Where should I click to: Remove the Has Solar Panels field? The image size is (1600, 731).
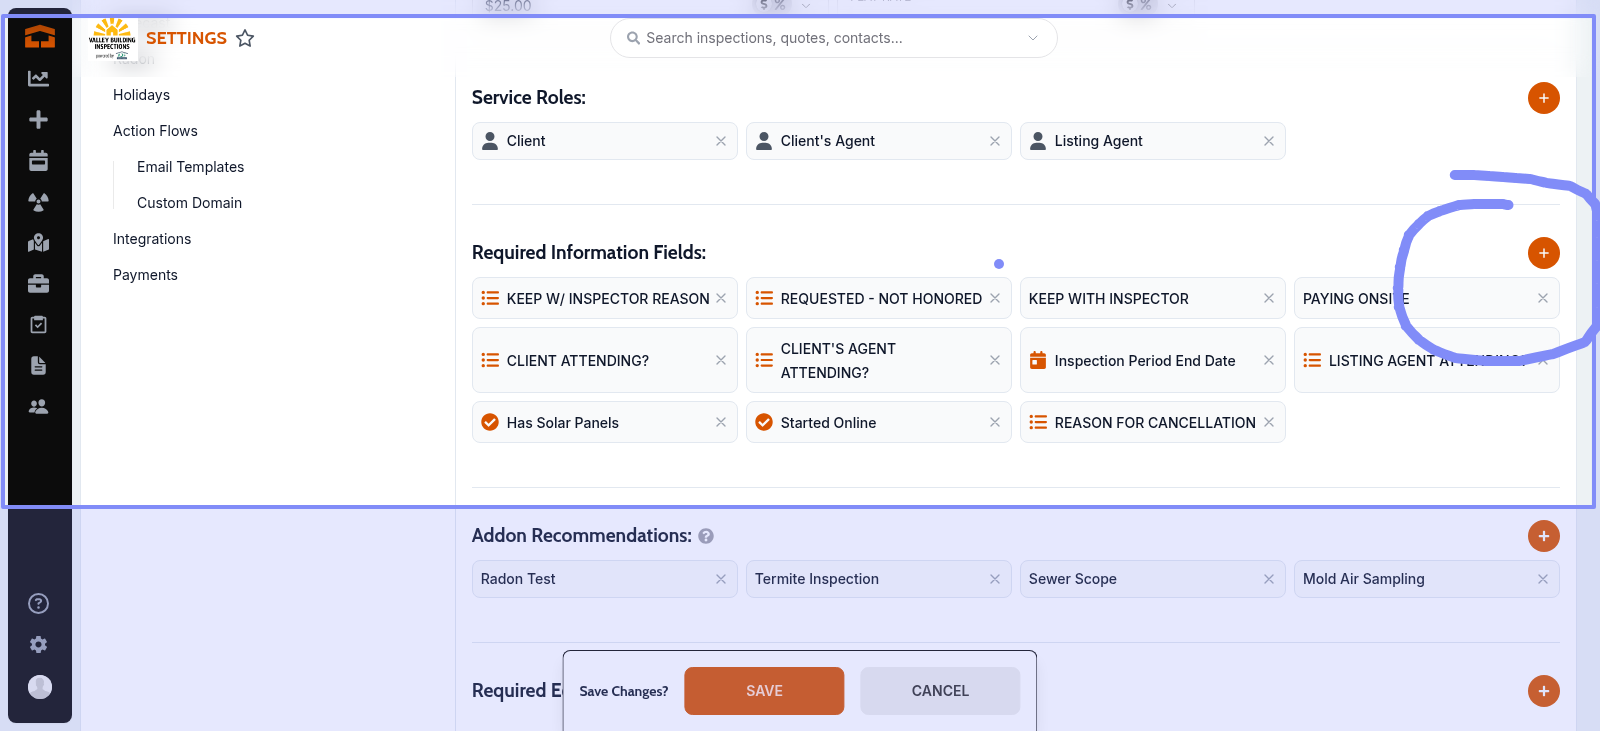[720, 423]
